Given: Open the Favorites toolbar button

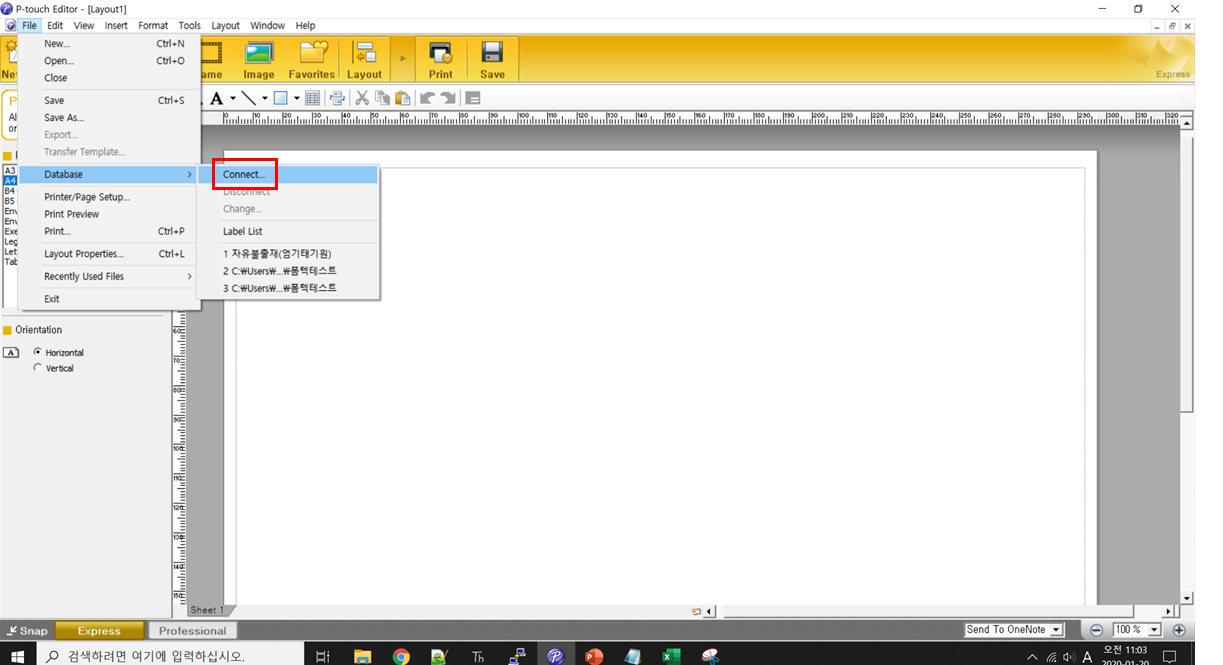Looking at the screenshot, I should (312, 60).
